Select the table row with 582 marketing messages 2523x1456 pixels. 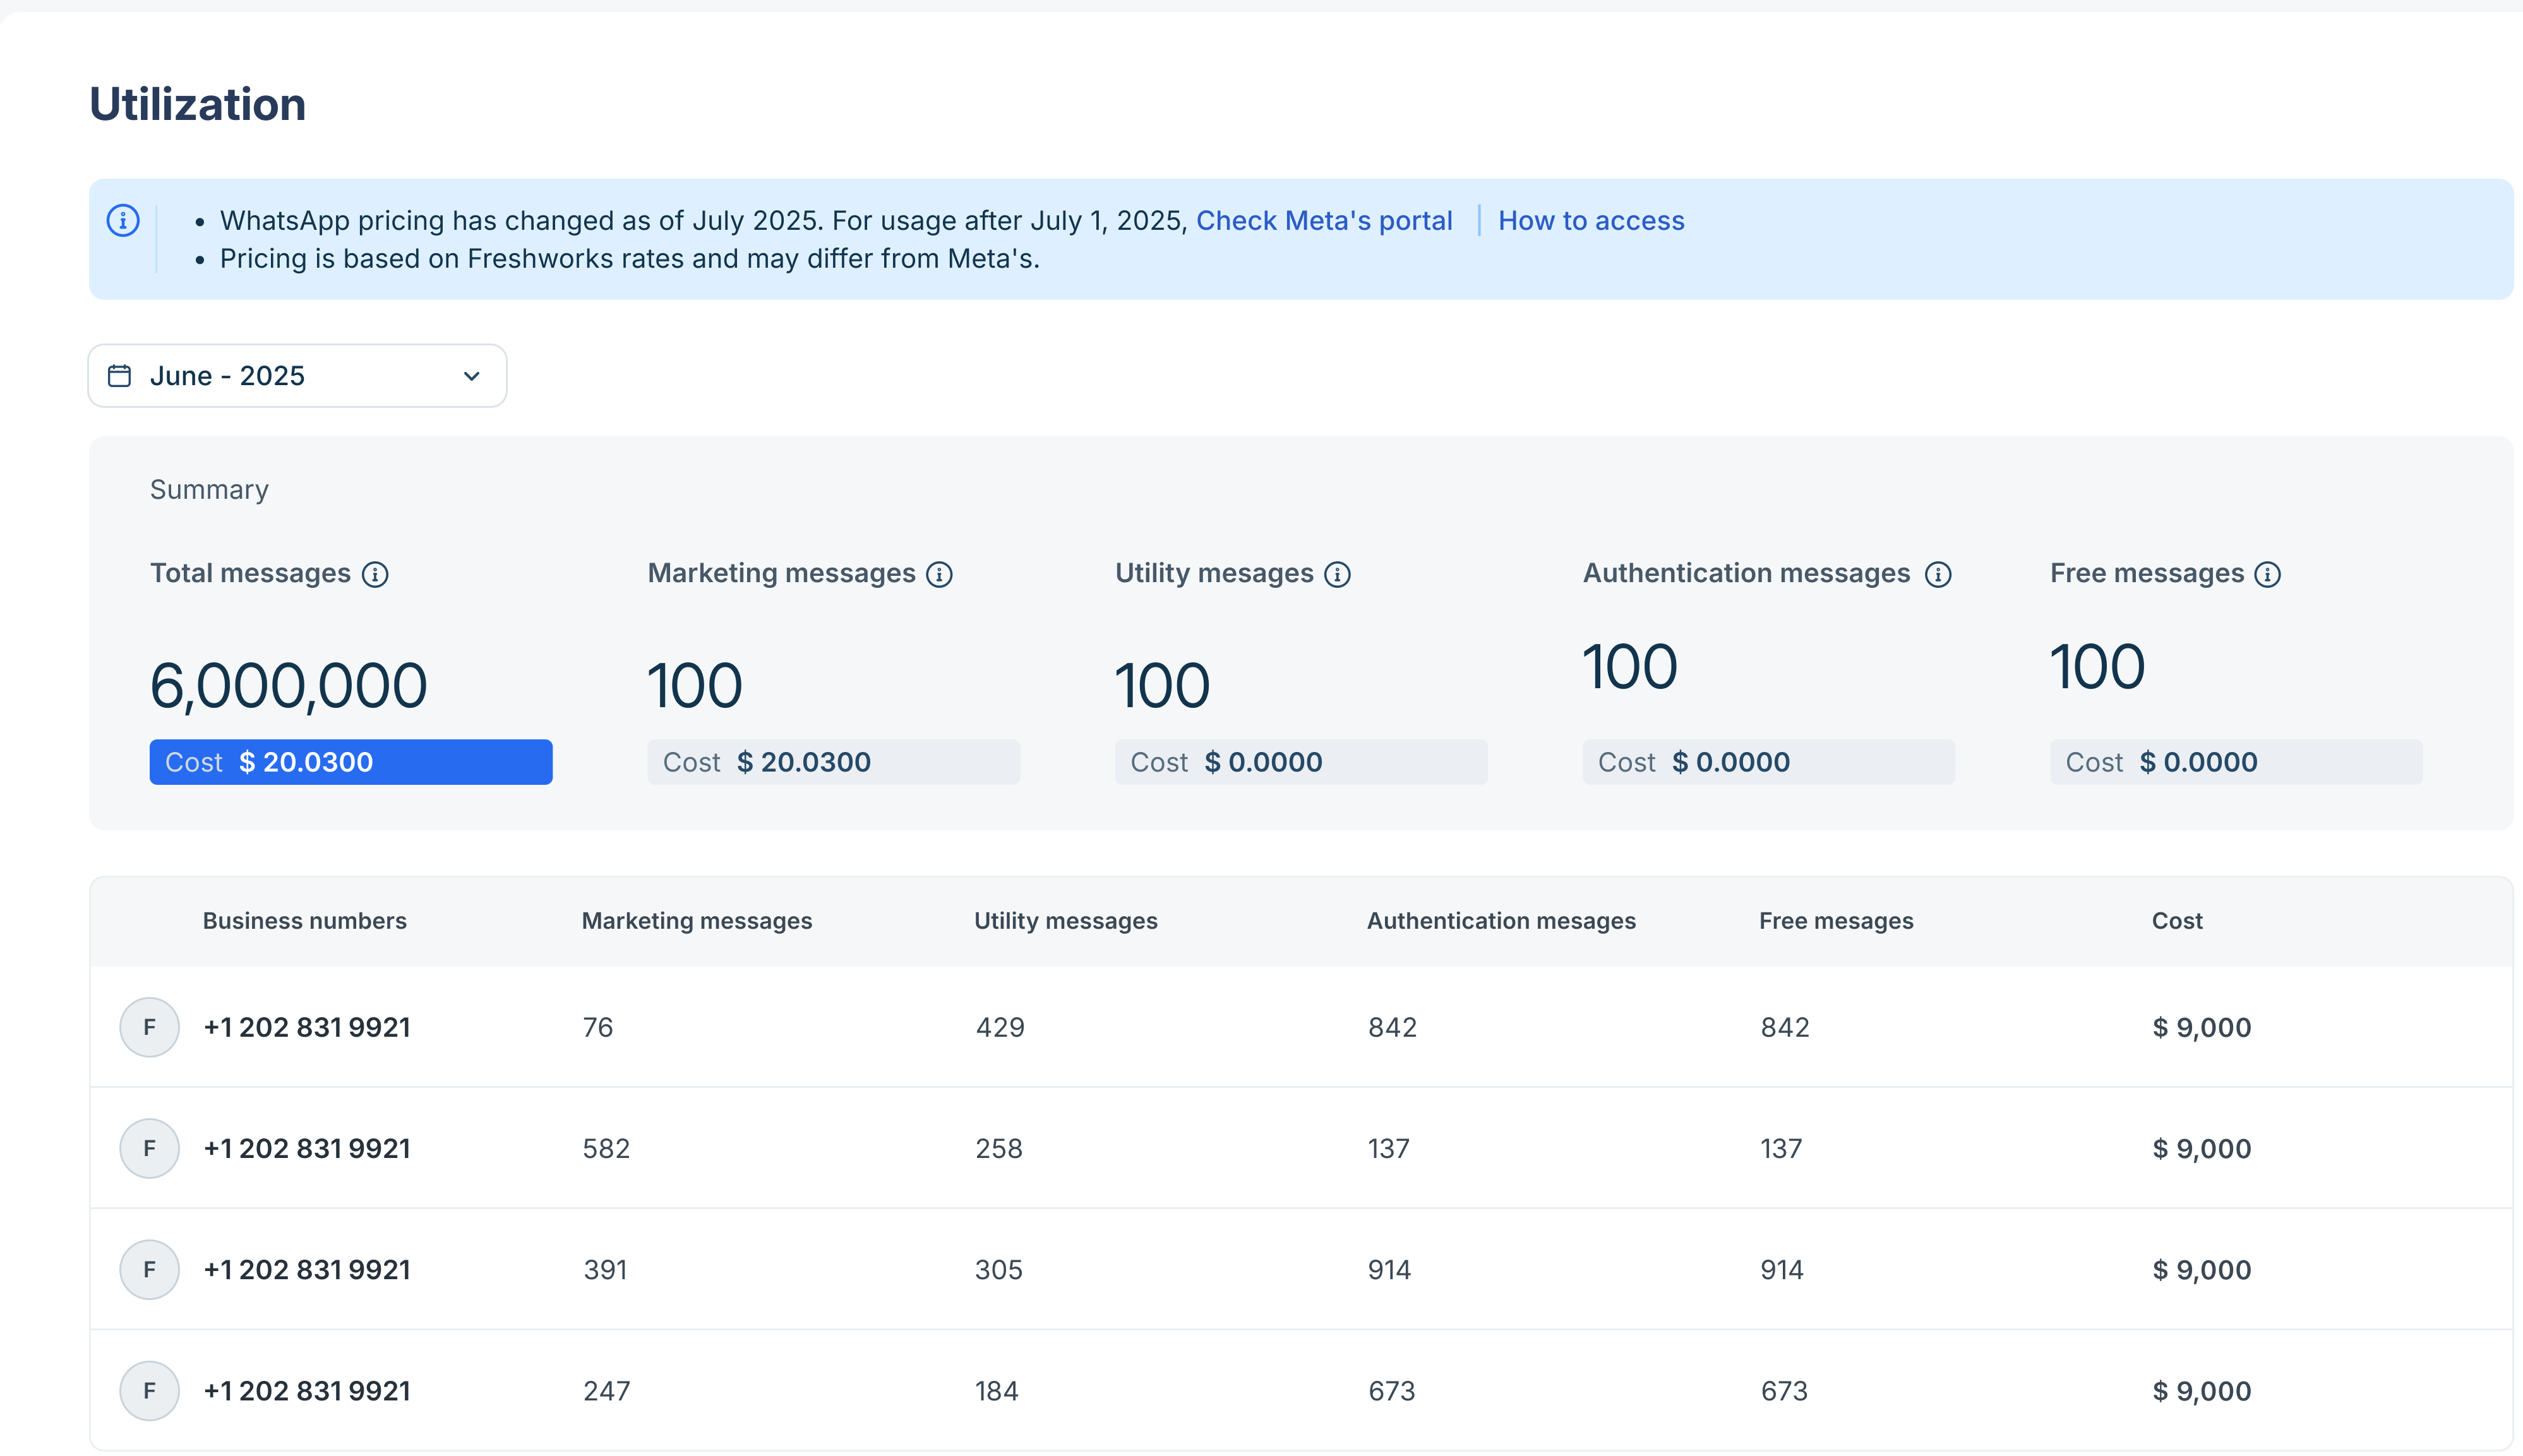pos(1300,1148)
